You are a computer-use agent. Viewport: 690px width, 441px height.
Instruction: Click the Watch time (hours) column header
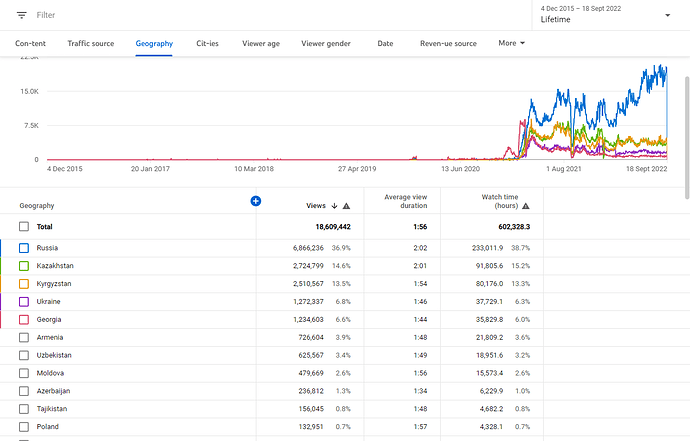pos(500,201)
